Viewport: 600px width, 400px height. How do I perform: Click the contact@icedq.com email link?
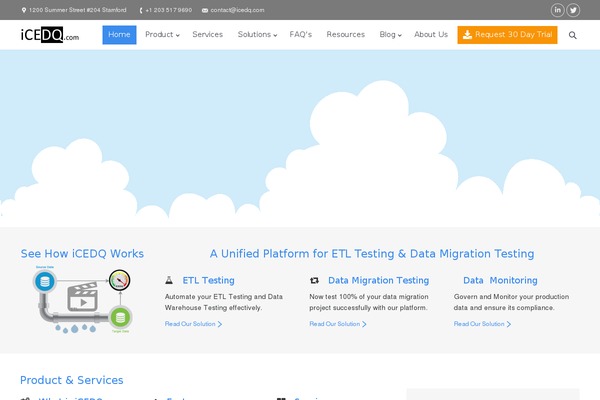[237, 10]
